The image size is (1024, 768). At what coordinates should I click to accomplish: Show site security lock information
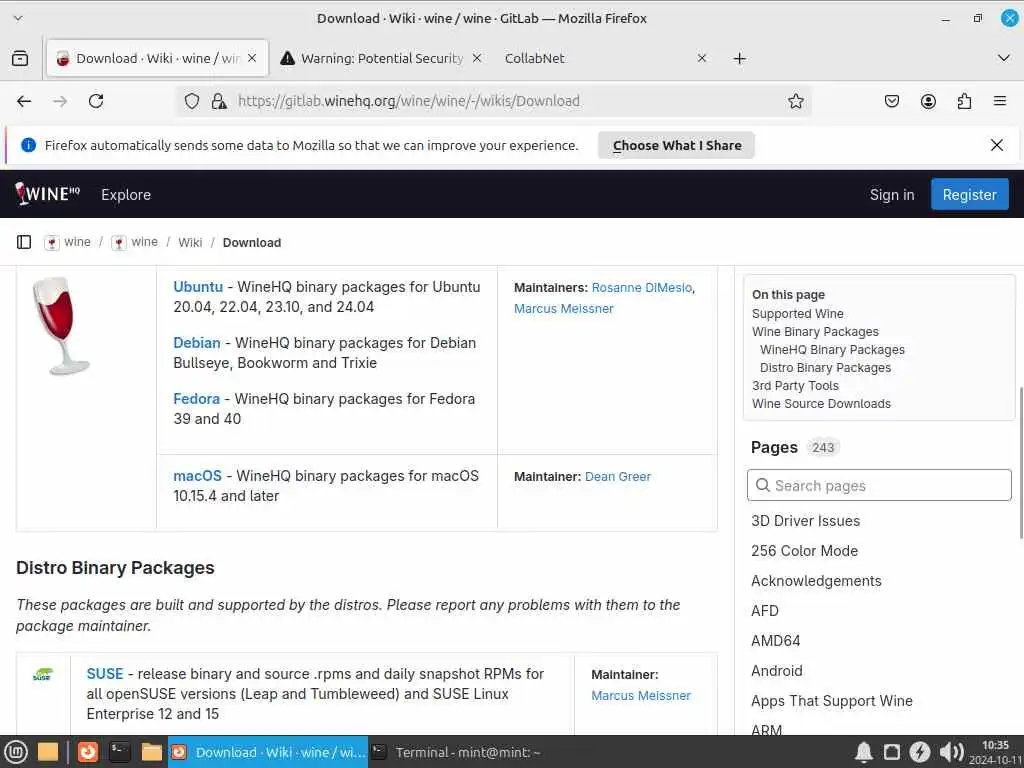point(219,101)
